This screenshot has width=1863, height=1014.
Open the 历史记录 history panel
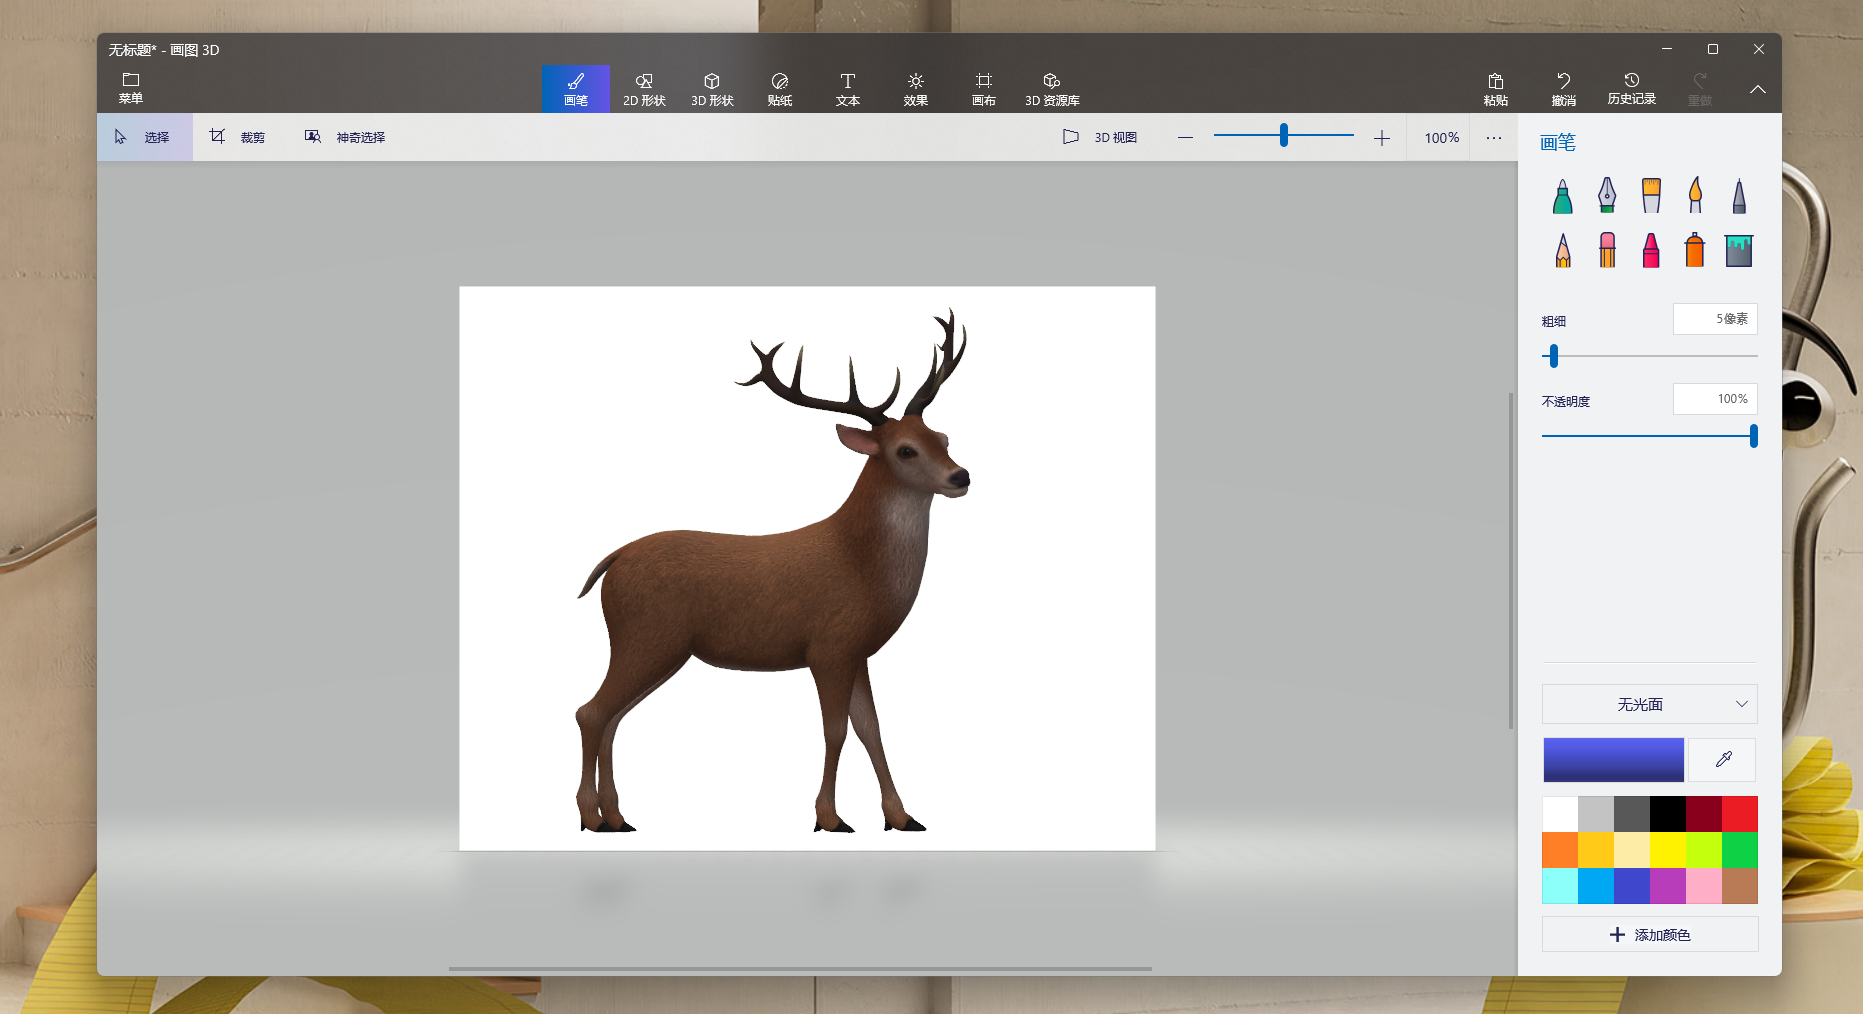click(x=1632, y=89)
